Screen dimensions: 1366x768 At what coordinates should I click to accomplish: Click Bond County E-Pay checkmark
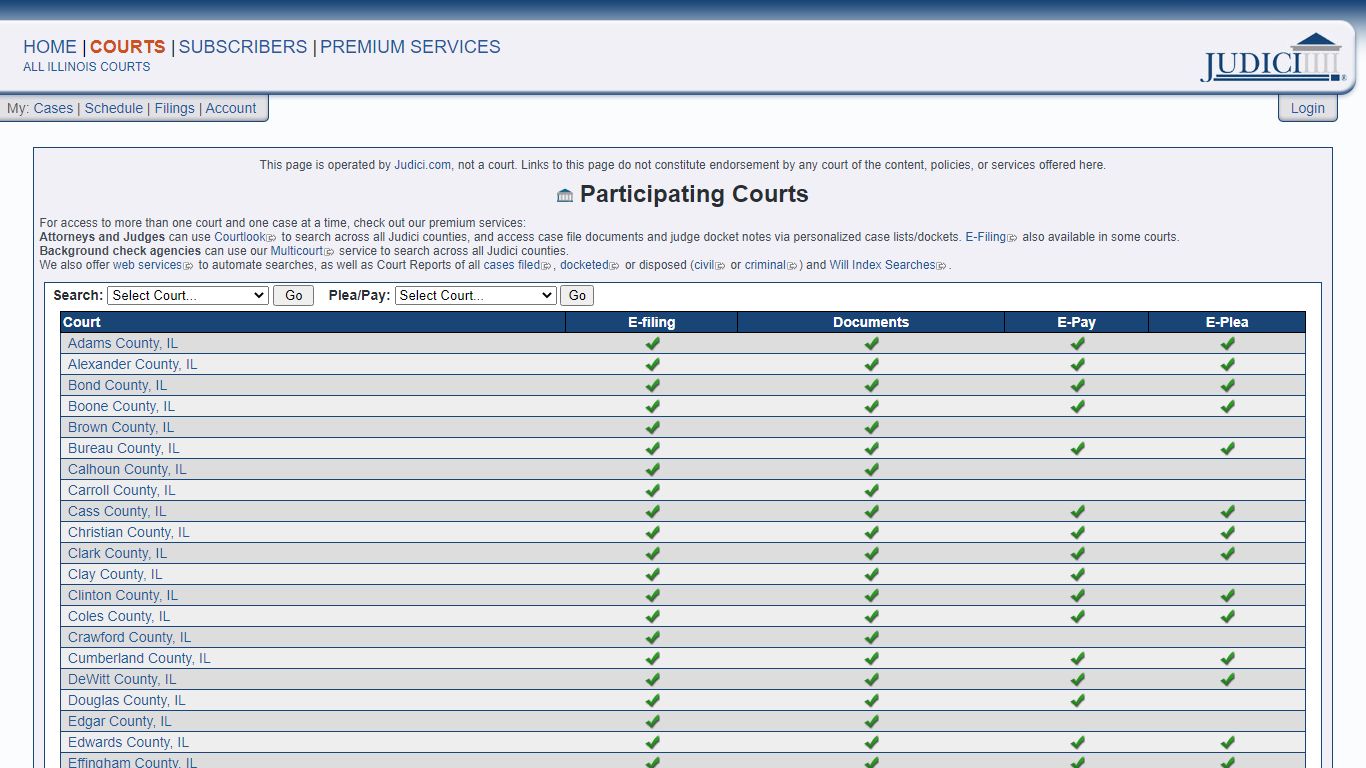point(1077,385)
